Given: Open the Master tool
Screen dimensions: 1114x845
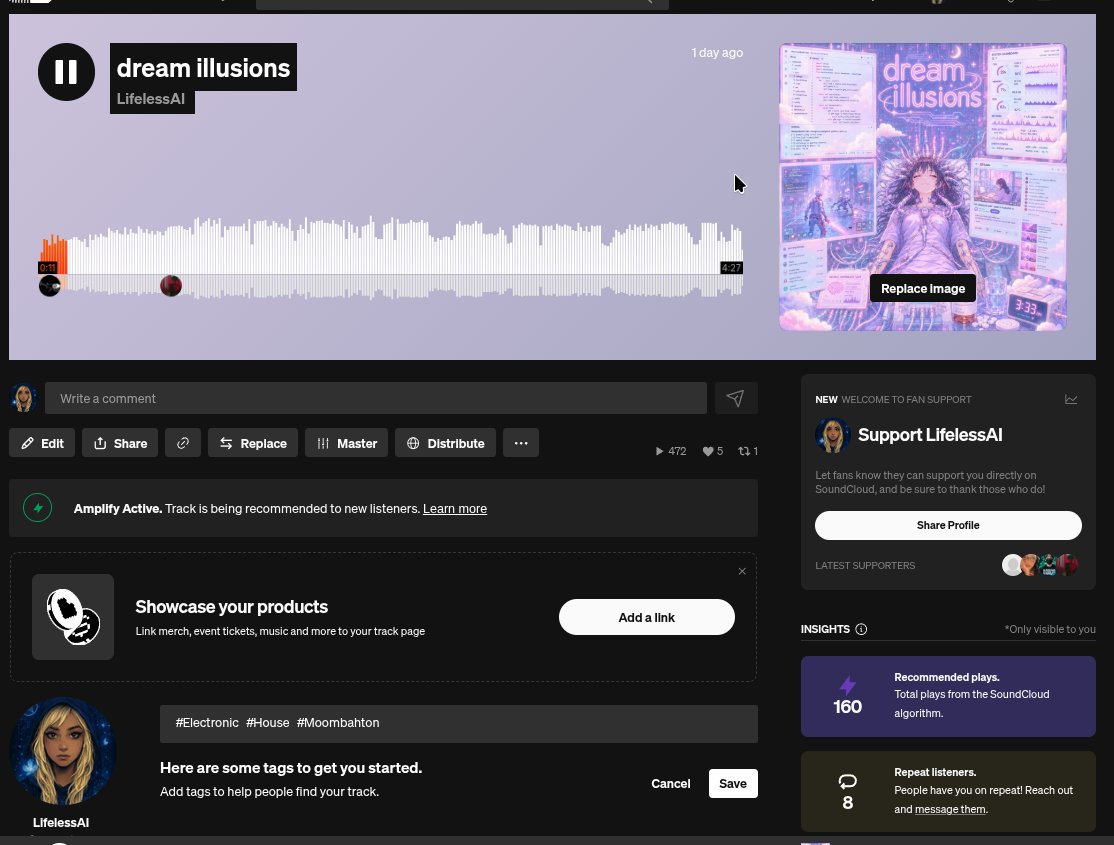Looking at the screenshot, I should click(346, 443).
